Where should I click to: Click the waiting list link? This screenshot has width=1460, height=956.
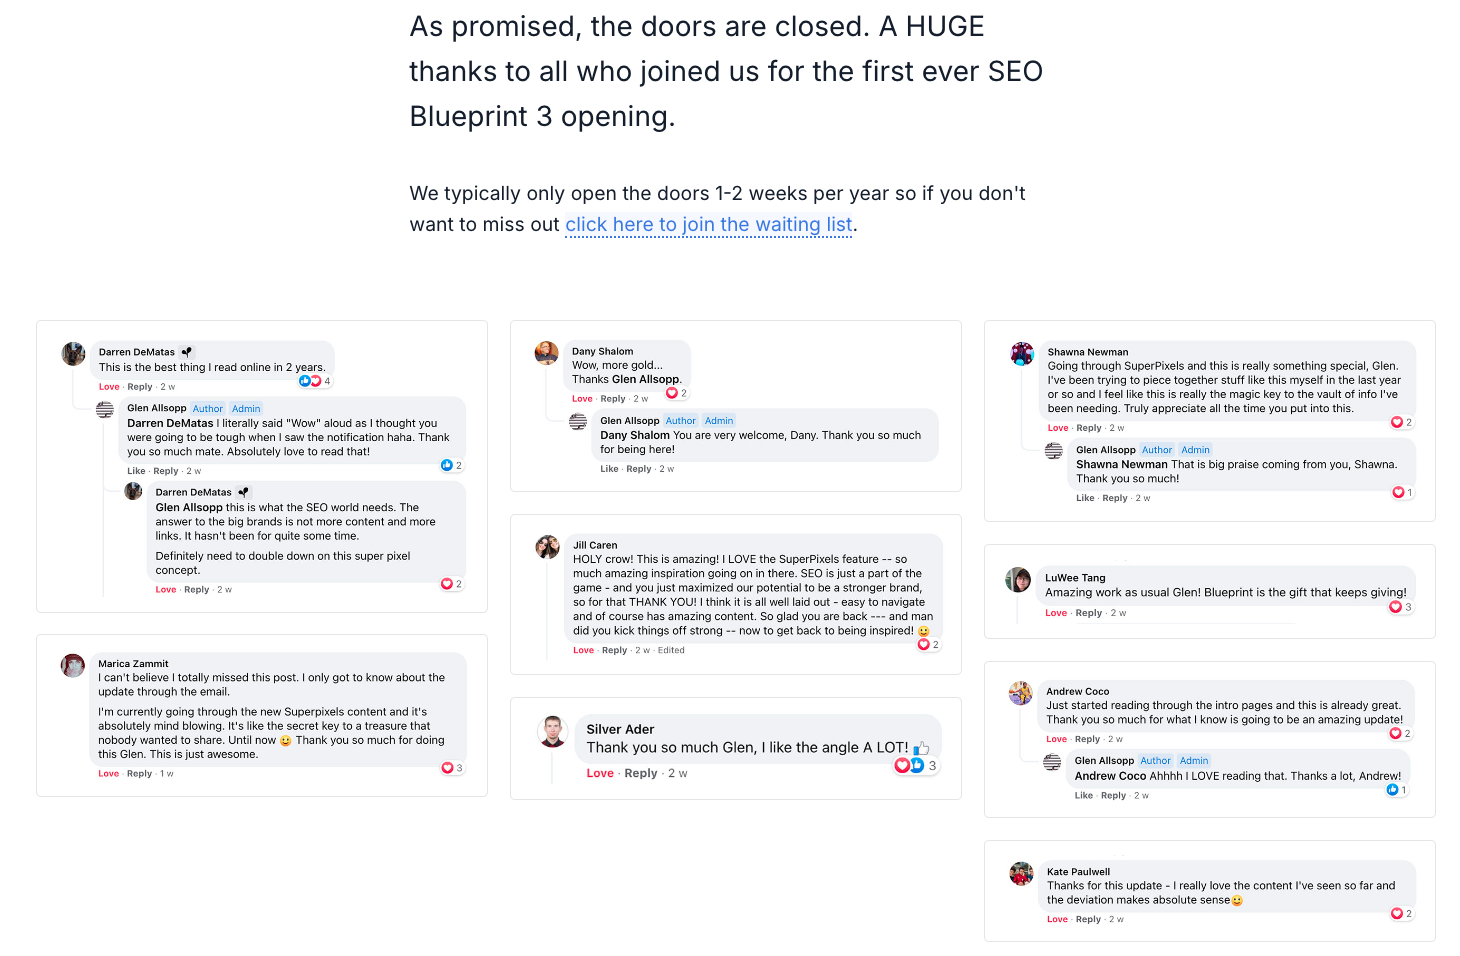coord(709,225)
